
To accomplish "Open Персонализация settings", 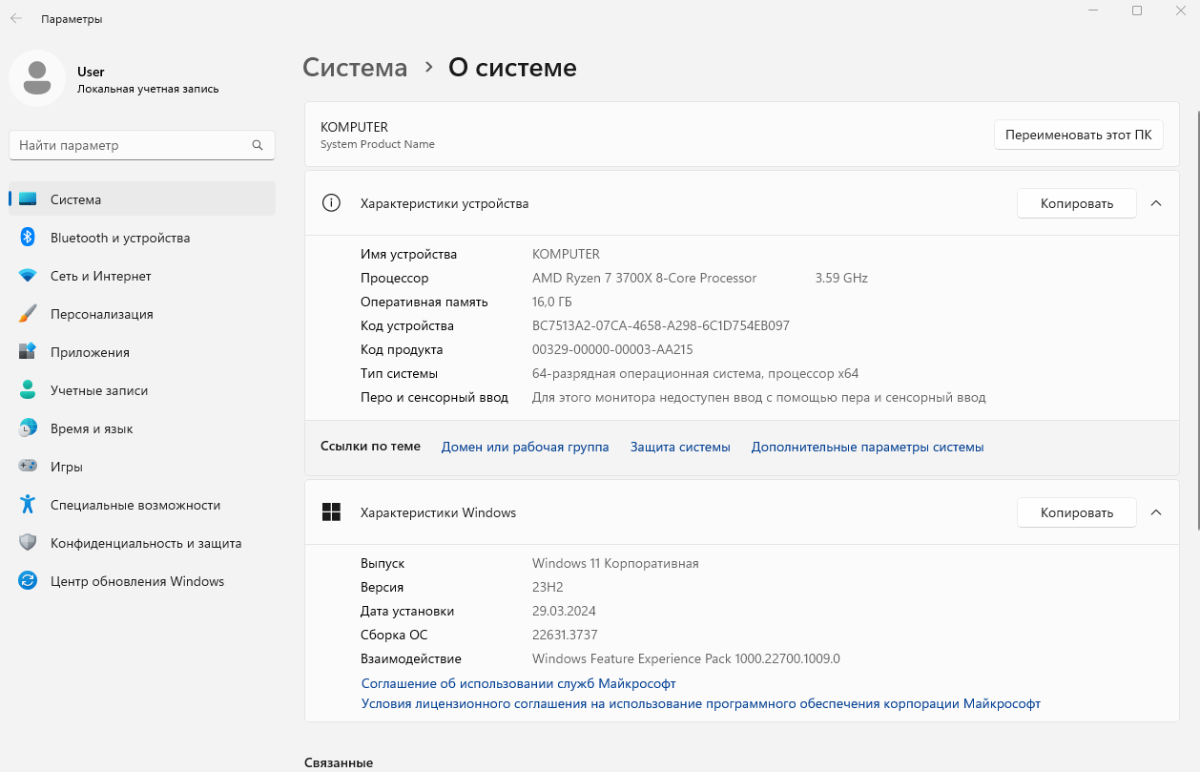I will click(142, 313).
